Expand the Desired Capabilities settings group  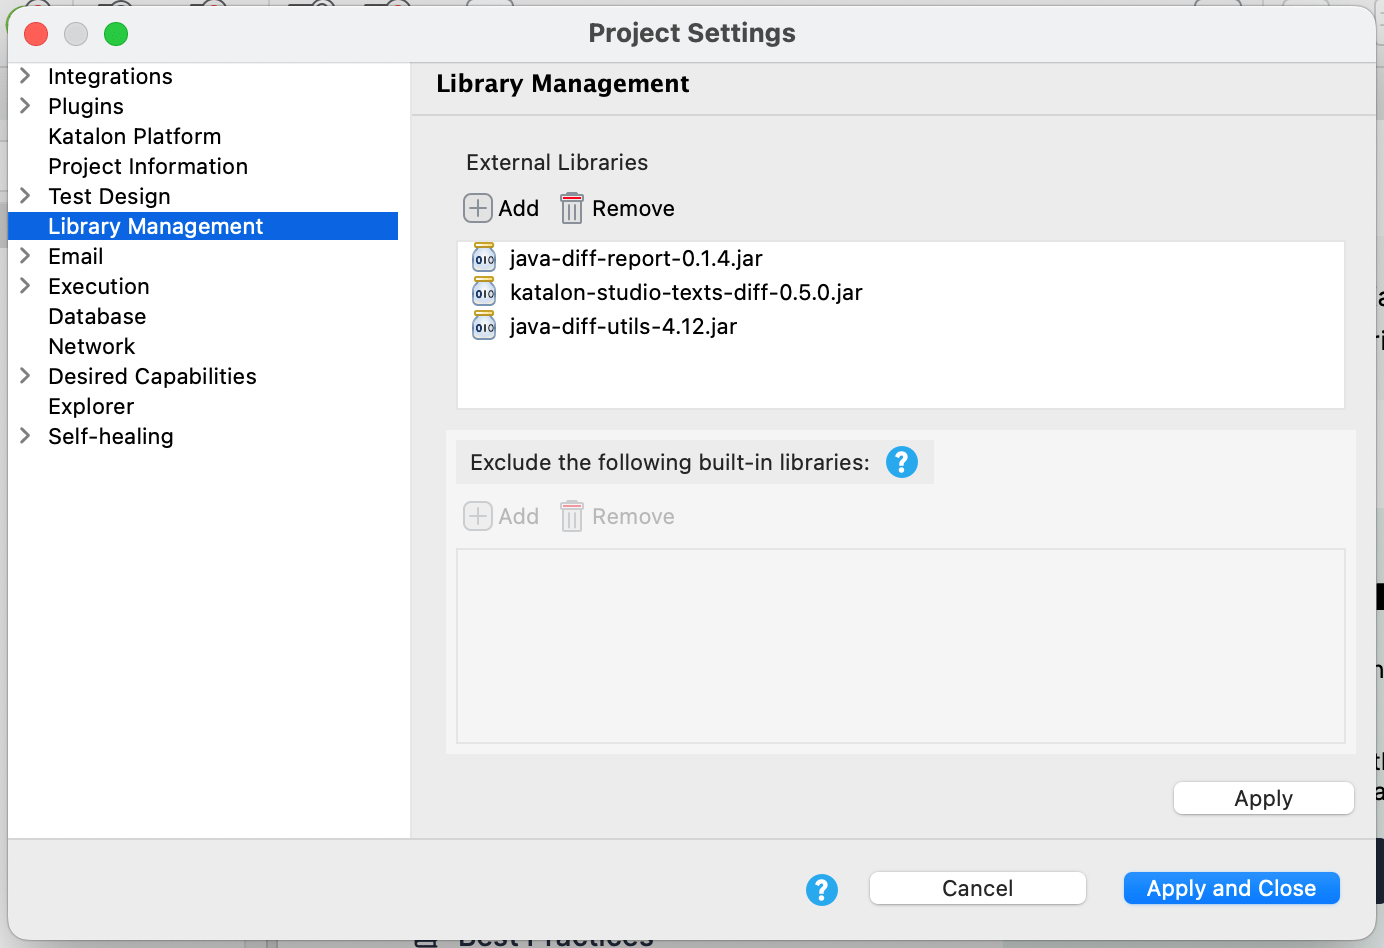pyautogui.click(x=25, y=376)
